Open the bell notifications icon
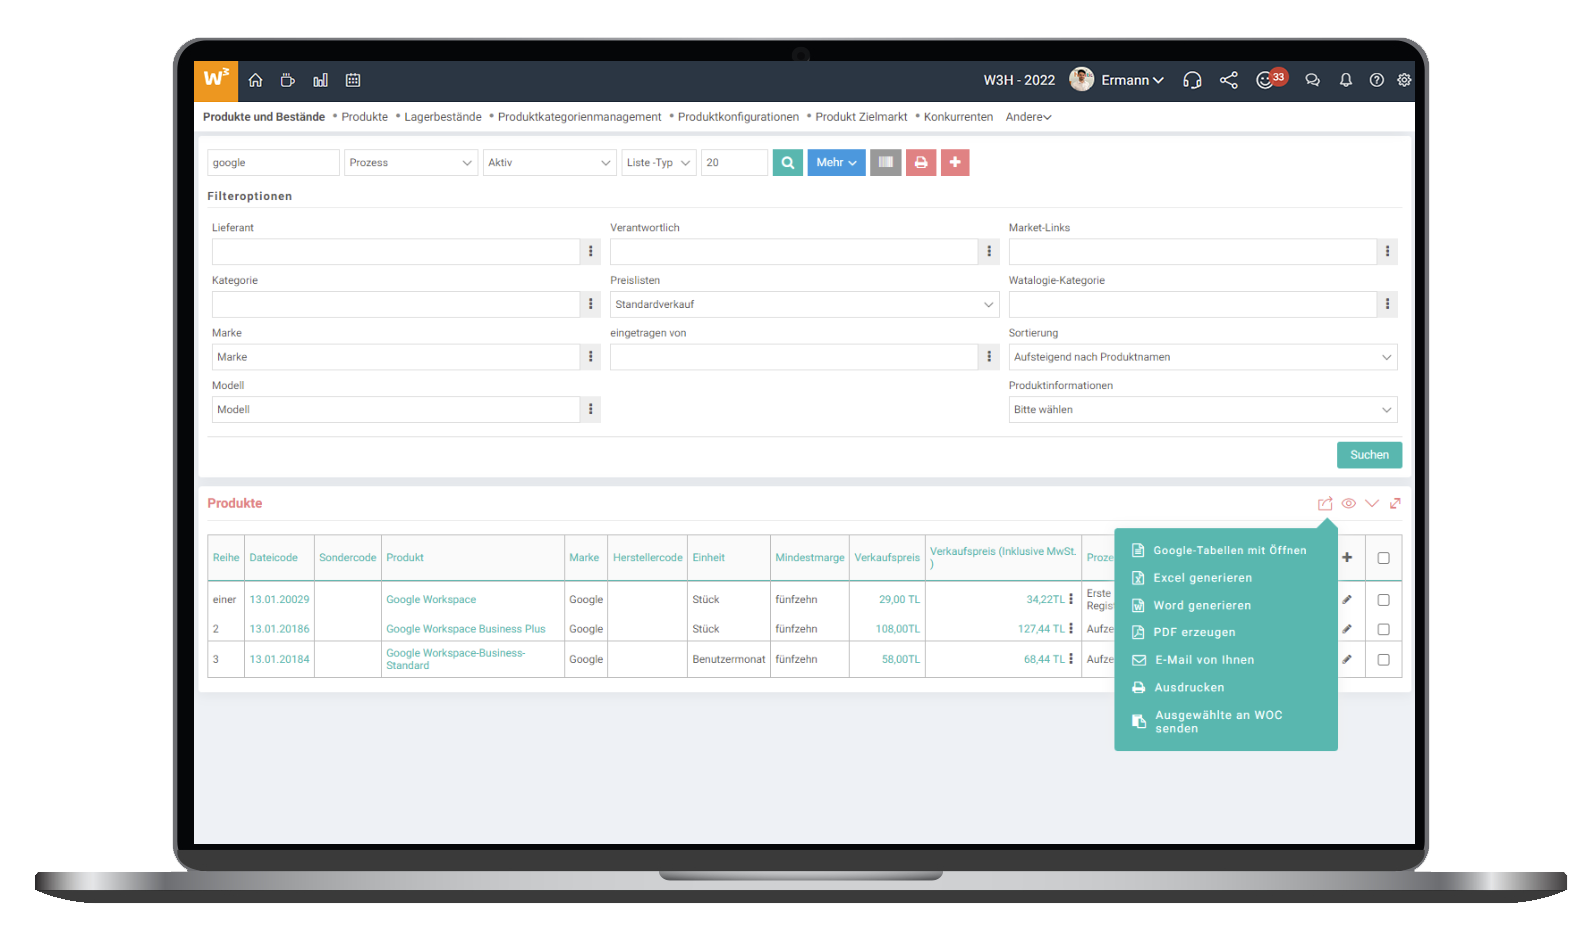 coord(1346,80)
